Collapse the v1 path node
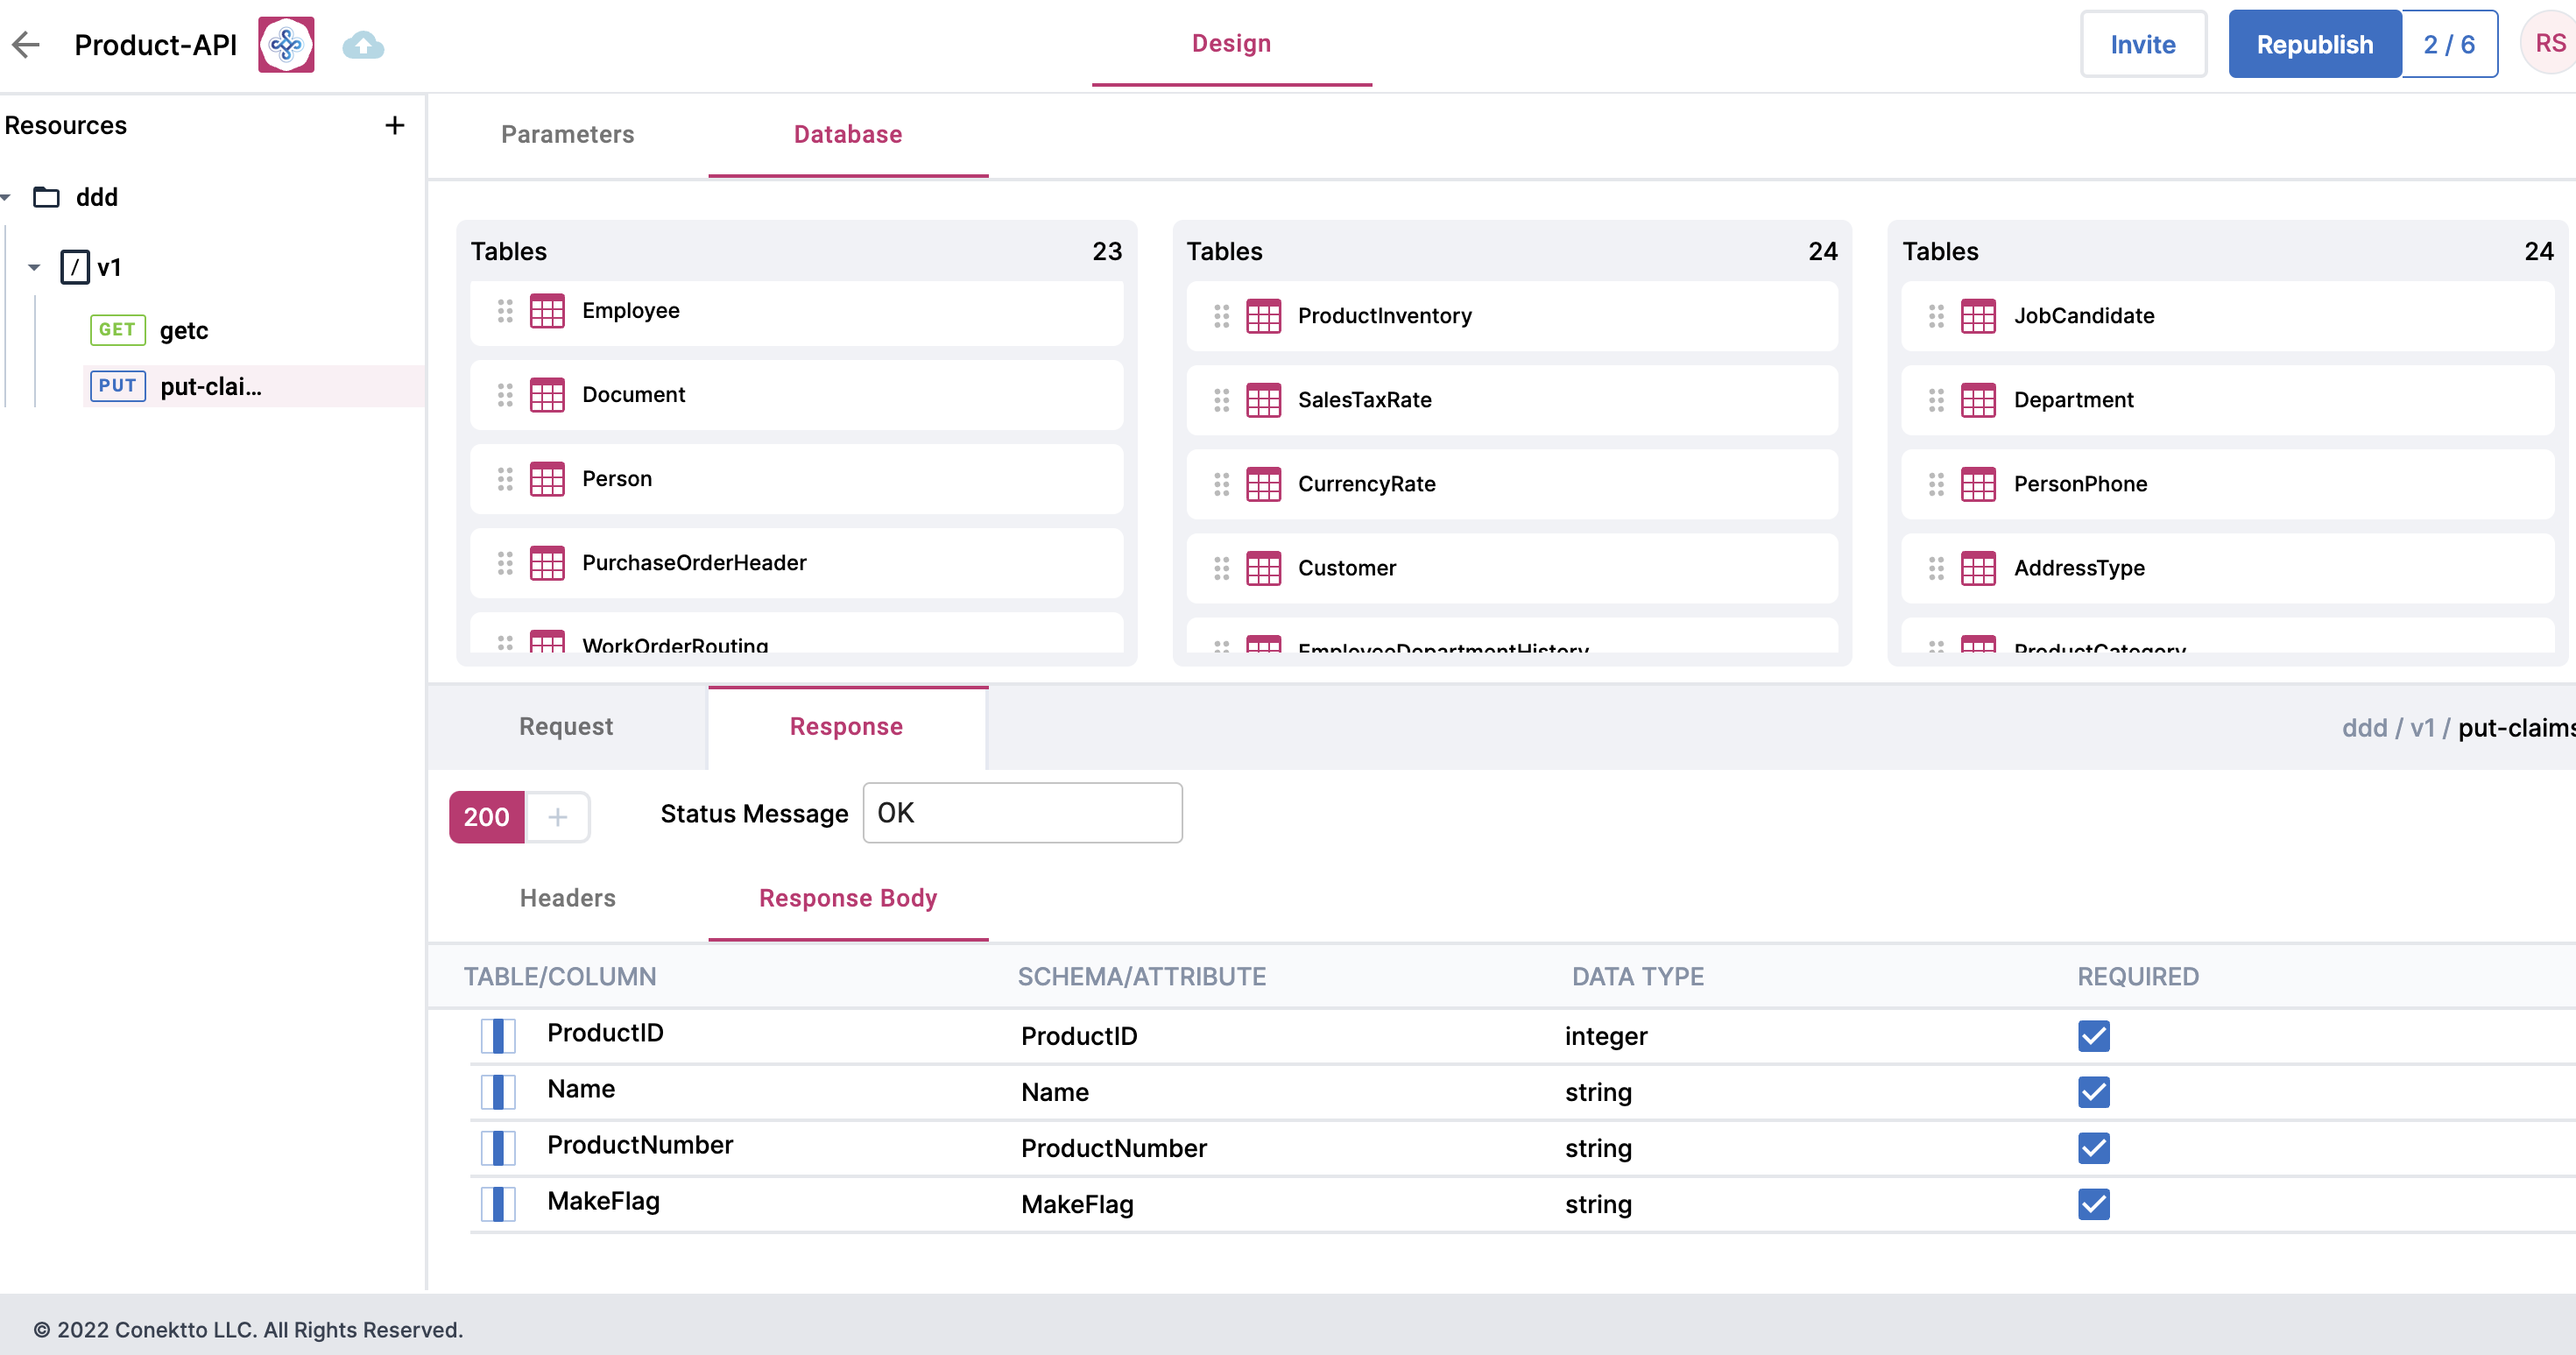Viewport: 2576px width, 1355px height. point(34,267)
